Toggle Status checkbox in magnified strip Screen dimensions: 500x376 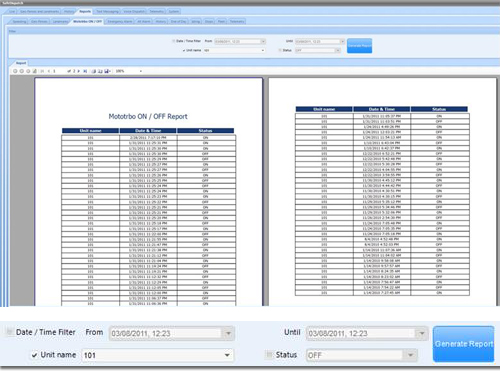[269, 355]
